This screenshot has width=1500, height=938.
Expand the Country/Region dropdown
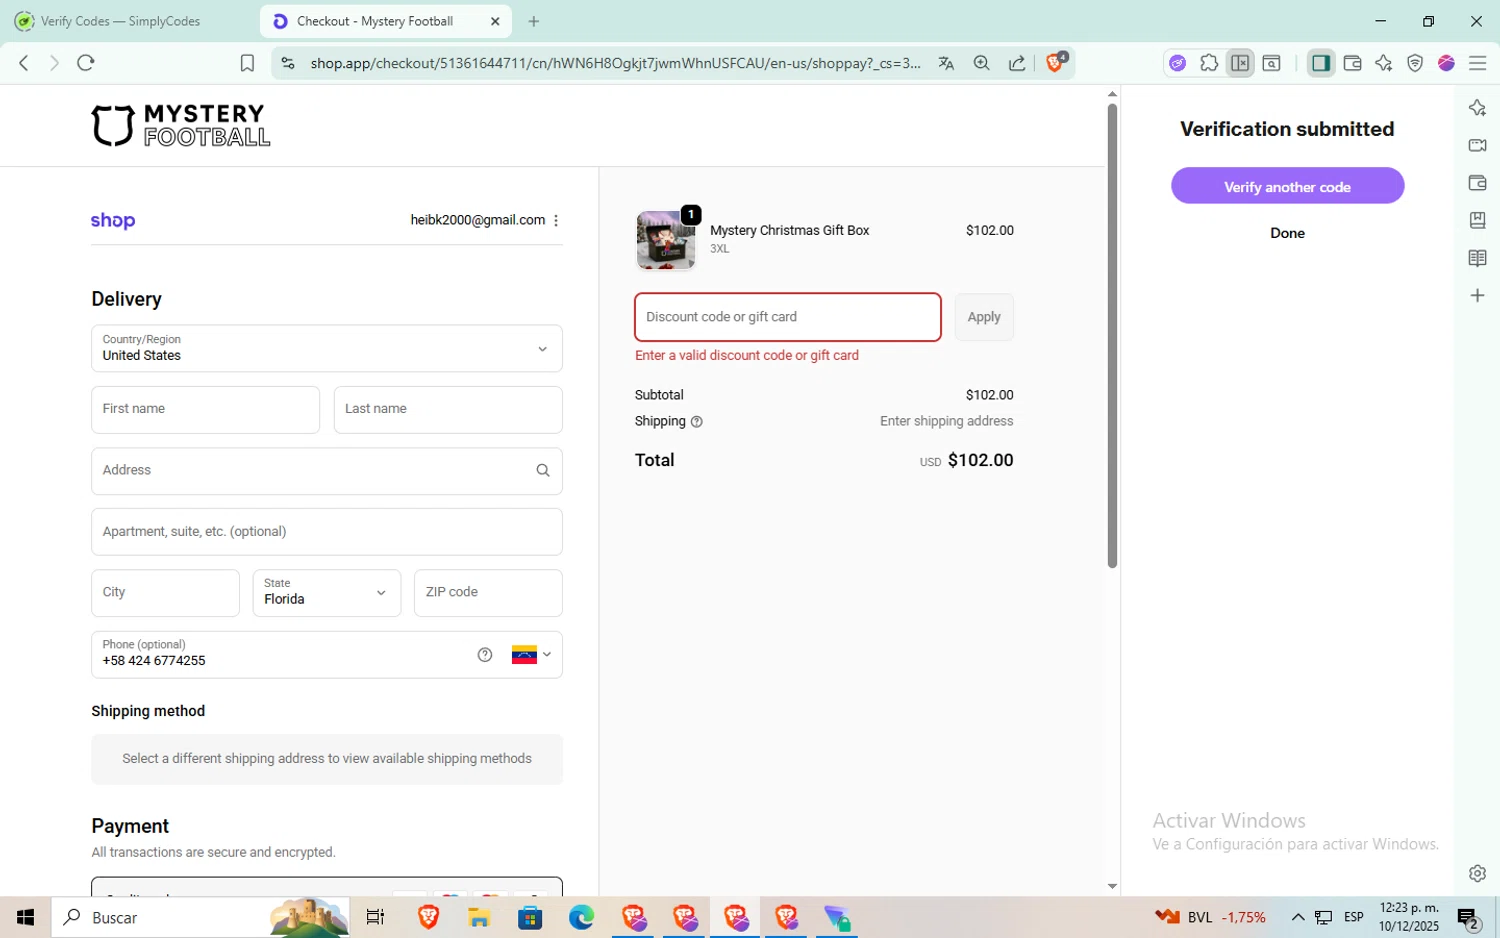coord(327,348)
